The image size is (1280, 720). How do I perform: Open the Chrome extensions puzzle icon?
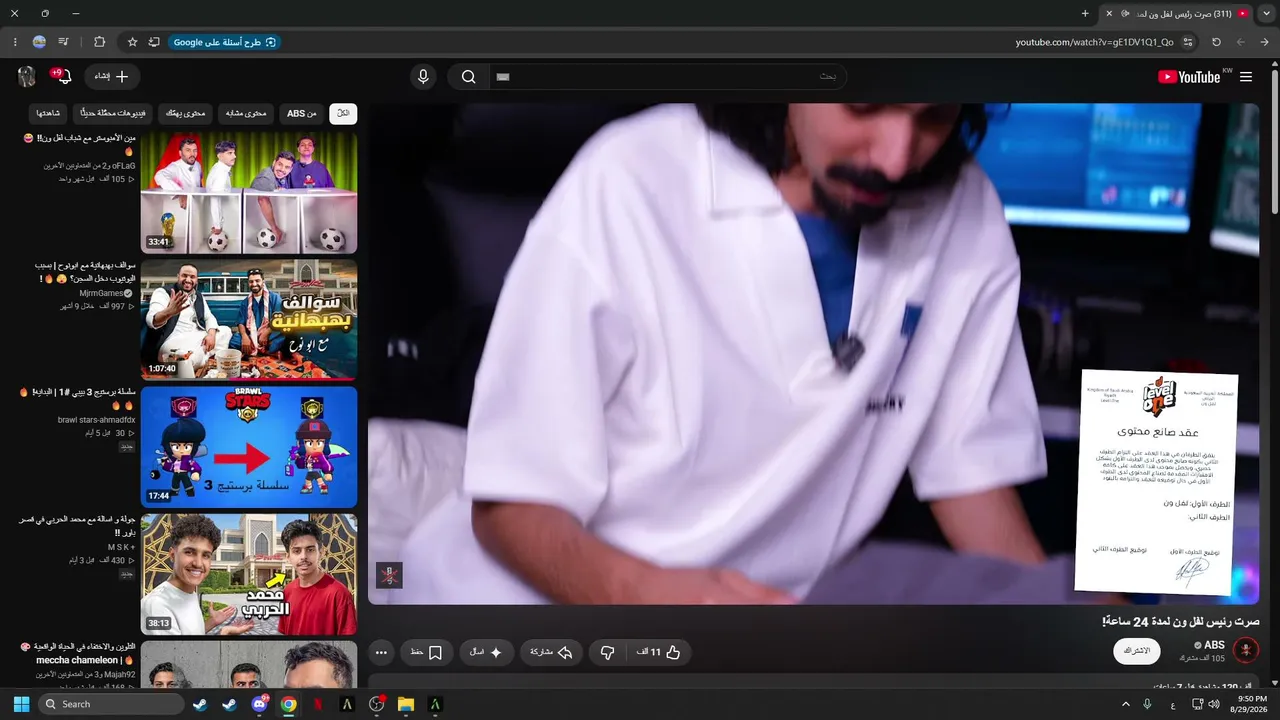99,42
